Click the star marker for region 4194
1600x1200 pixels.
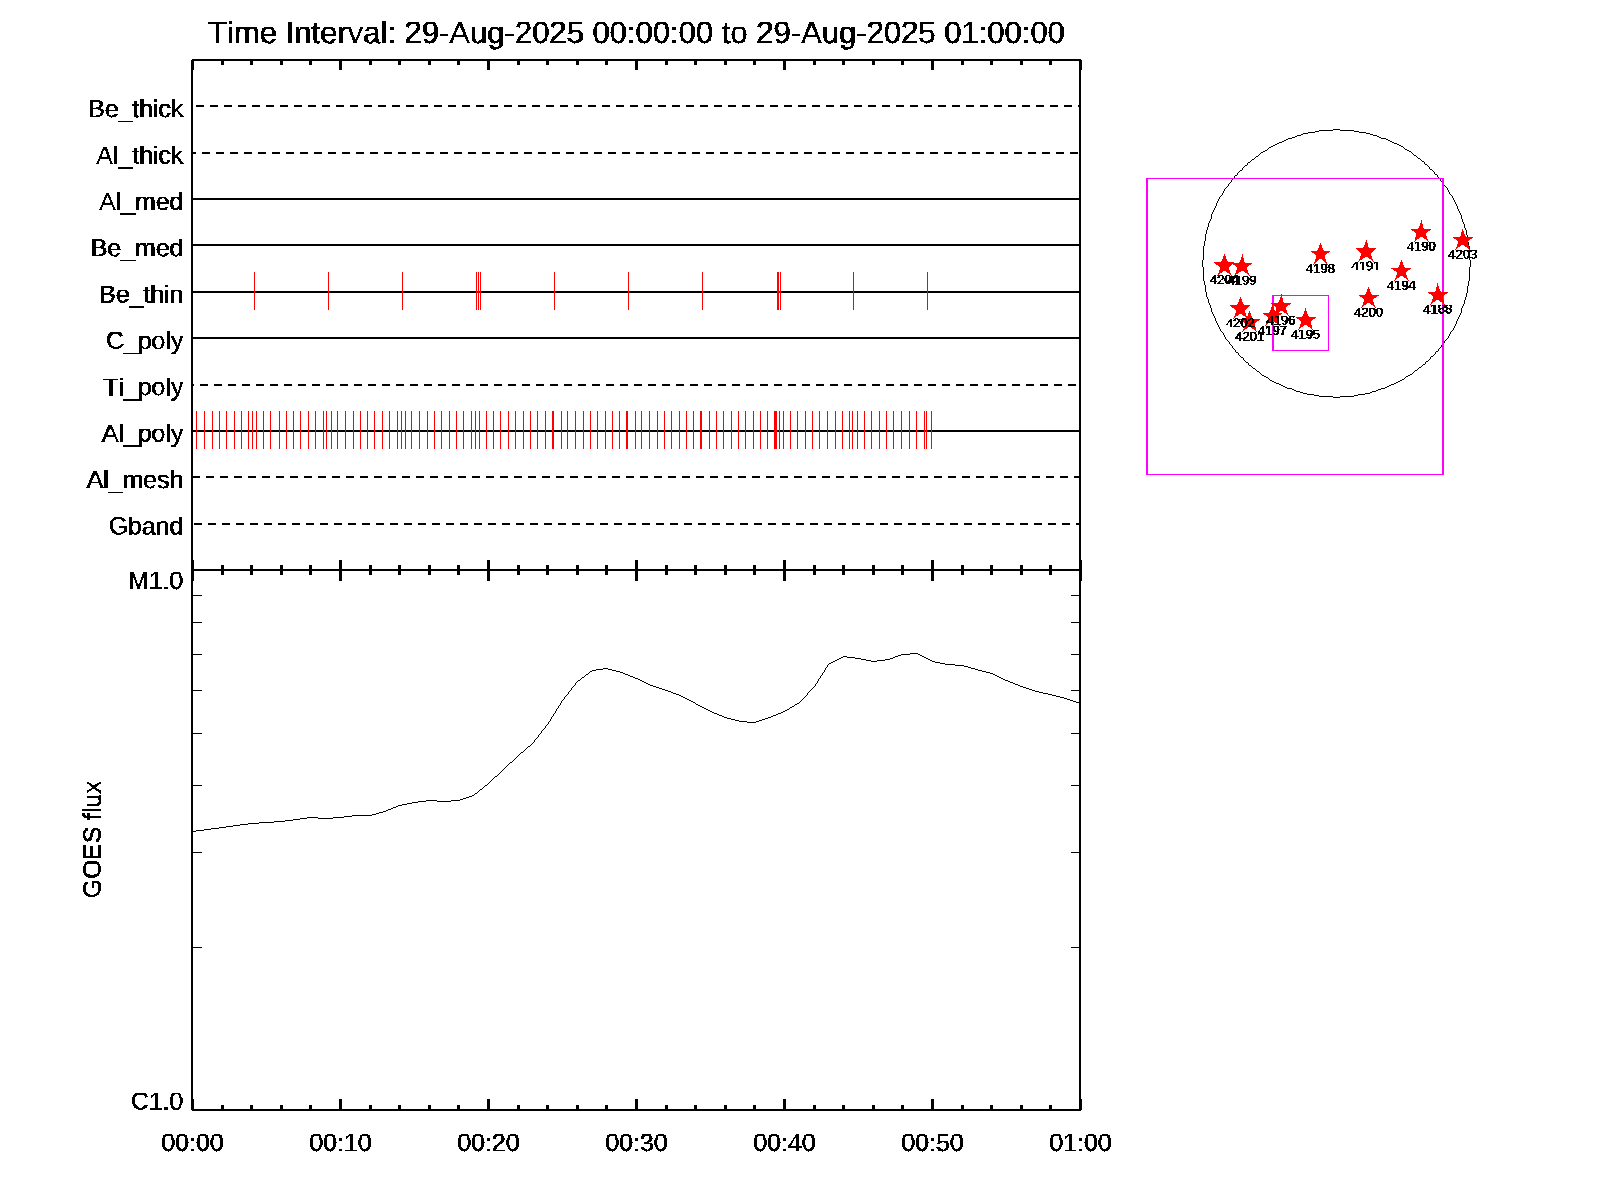tap(1401, 271)
